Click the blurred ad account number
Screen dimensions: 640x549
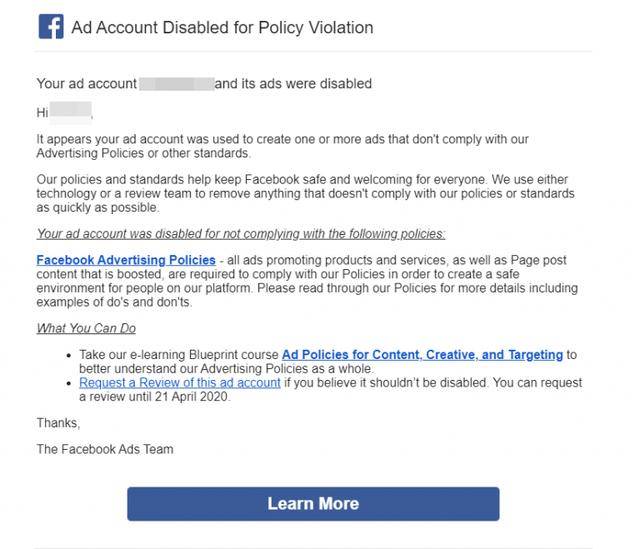(x=176, y=84)
